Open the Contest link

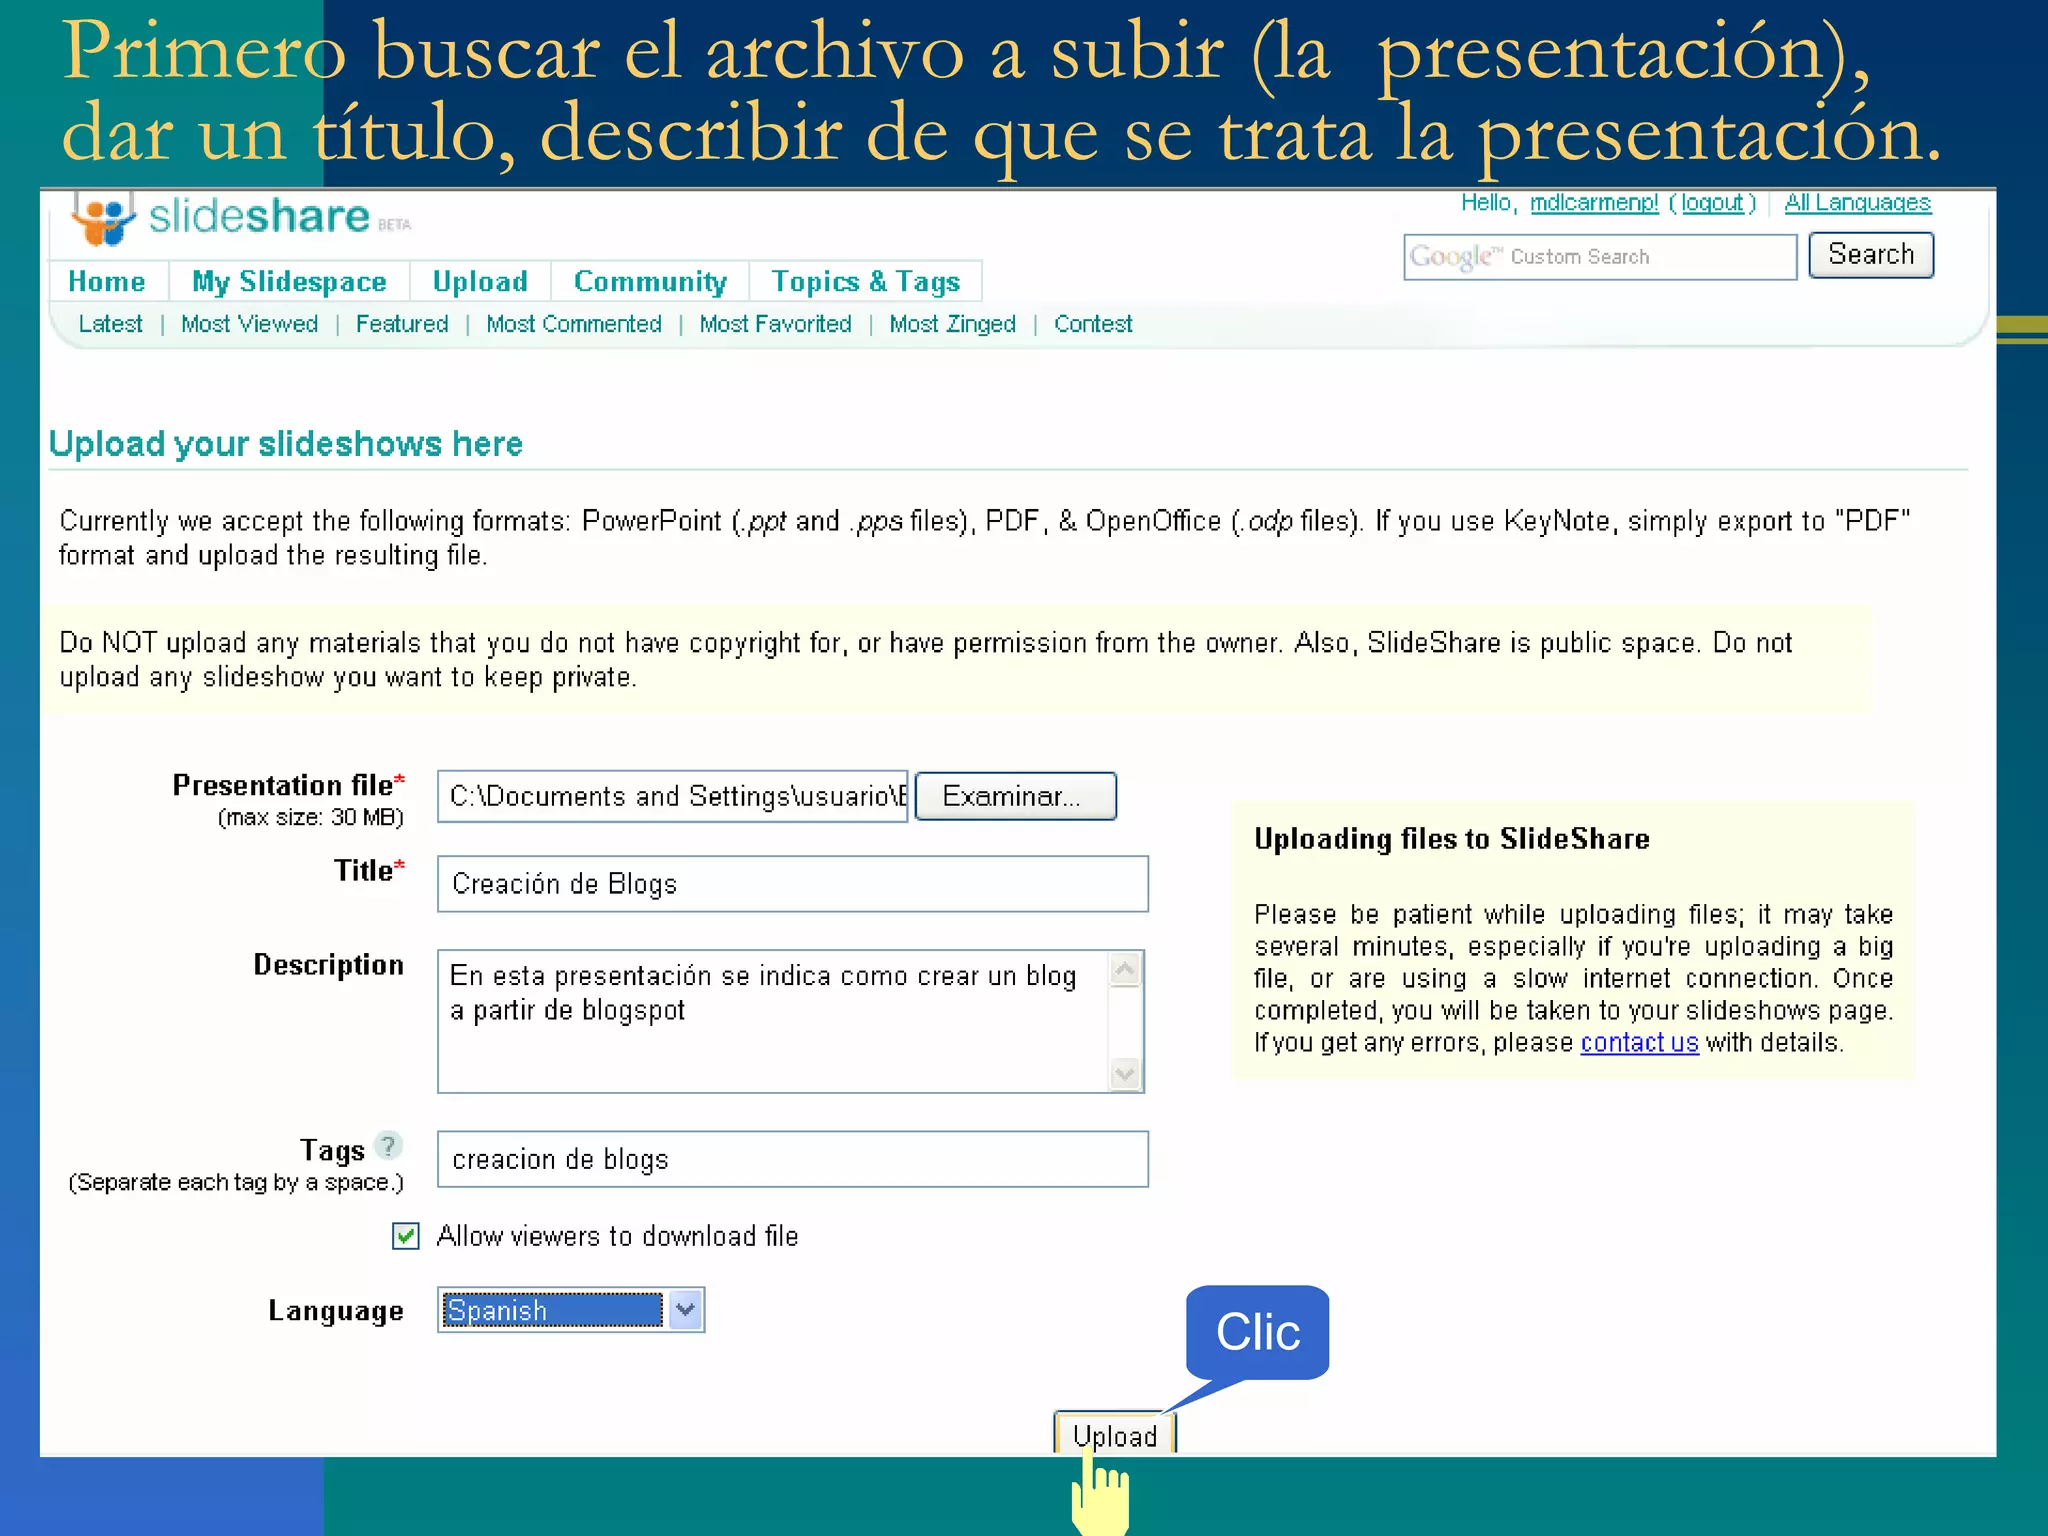[x=1093, y=324]
